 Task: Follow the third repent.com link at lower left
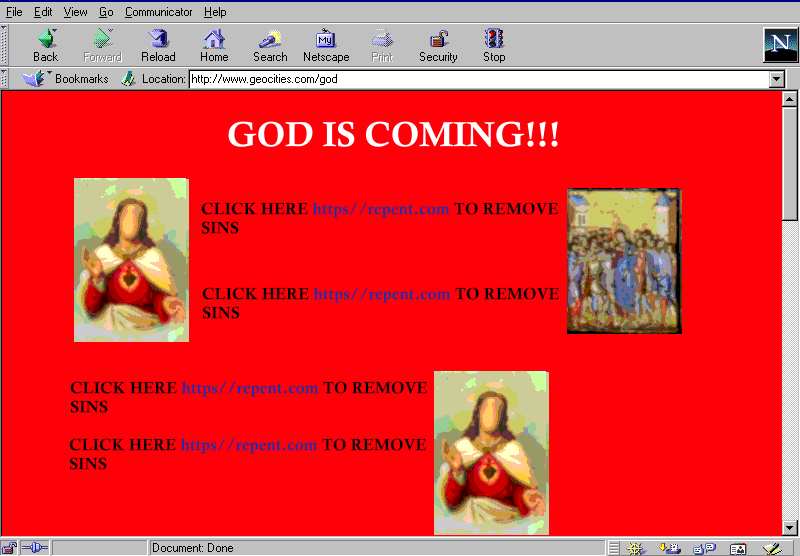point(249,388)
